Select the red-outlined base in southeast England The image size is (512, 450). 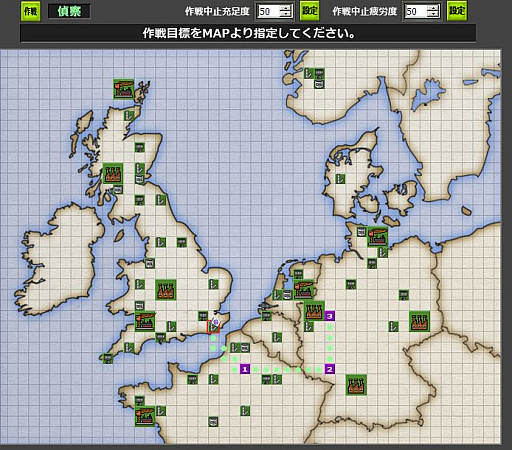(x=213, y=326)
